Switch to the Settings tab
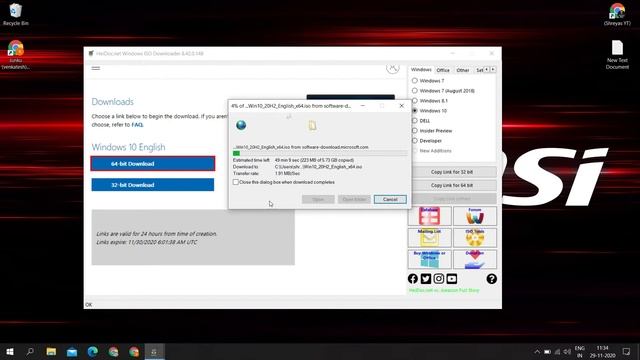This screenshot has height=360, width=640. click(479, 70)
